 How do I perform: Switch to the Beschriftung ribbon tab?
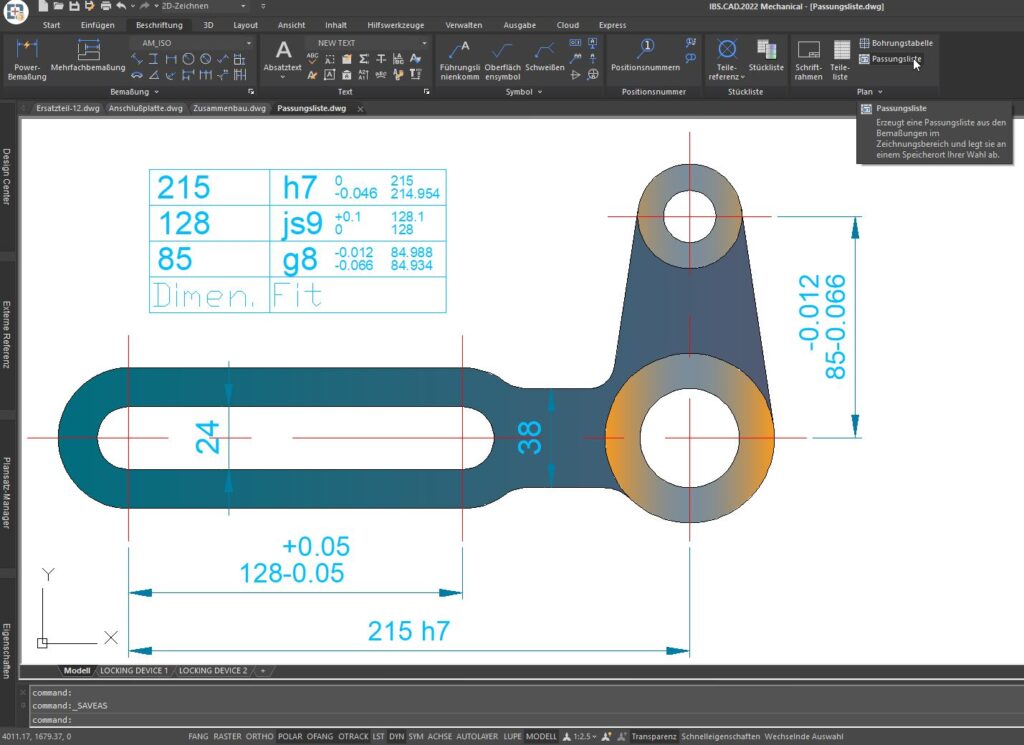pos(158,25)
